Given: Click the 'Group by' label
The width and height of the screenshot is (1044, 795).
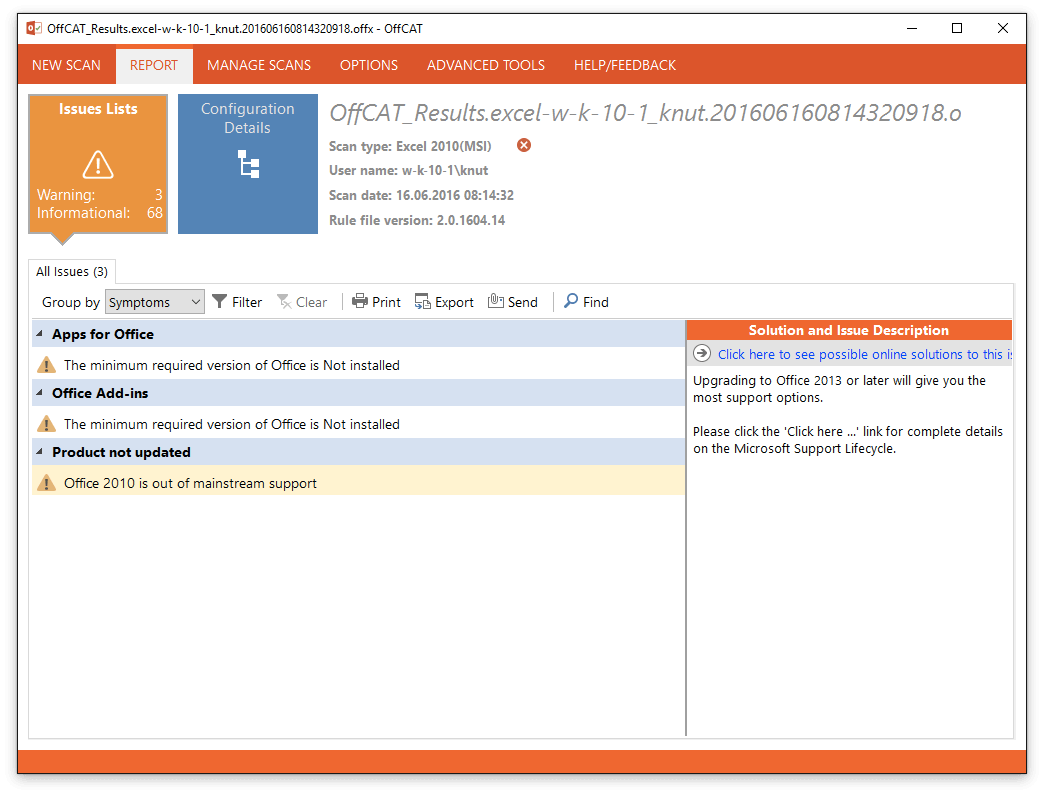Looking at the screenshot, I should 71,302.
